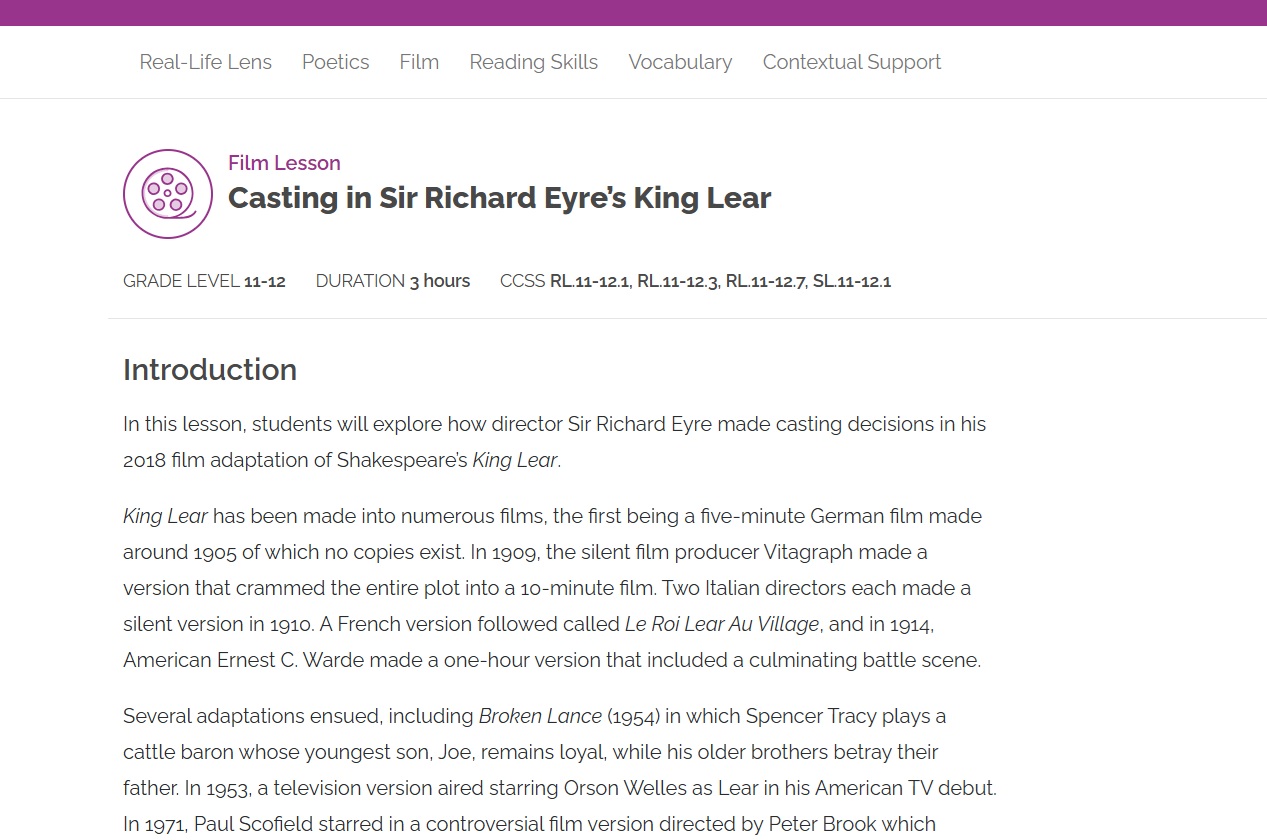The width and height of the screenshot is (1267, 840).
Task: Click the italic Broken Lance film title
Action: [540, 716]
